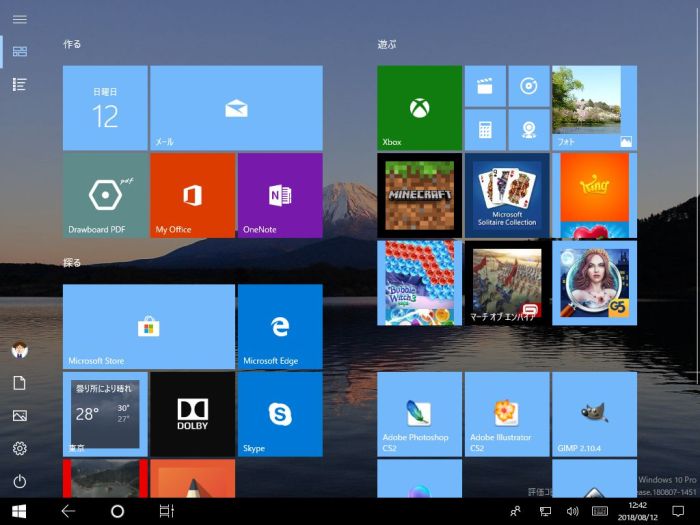700x525 pixels.
Task: Switch to the Pinned tiles view
Action: tap(19, 51)
